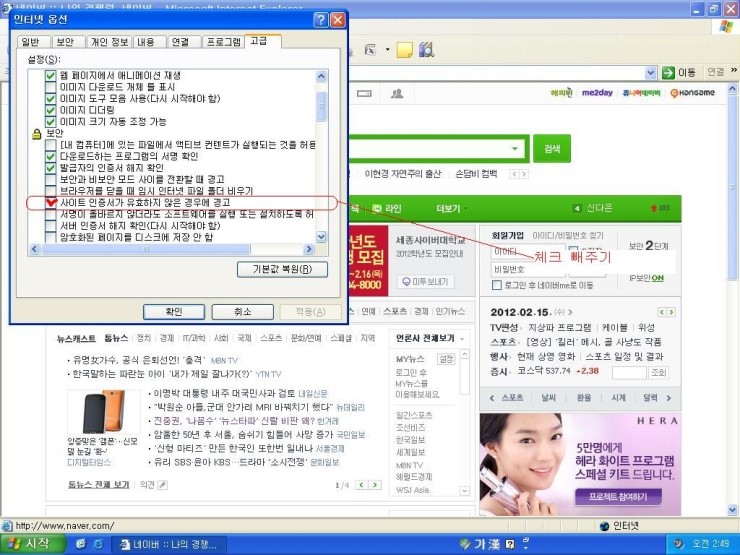Click the help question mark in dialog title
Screen dimensions: 740x555
[320, 20]
